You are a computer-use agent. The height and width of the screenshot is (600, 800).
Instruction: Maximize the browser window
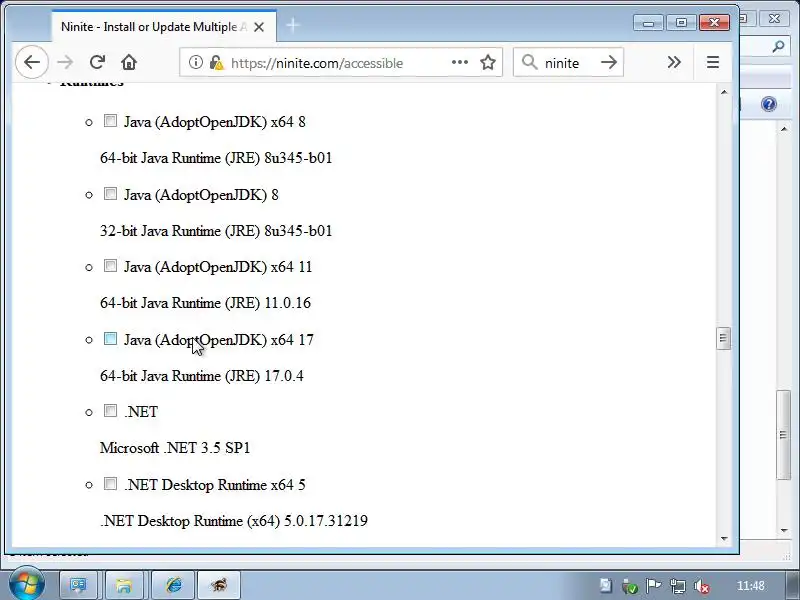681,23
